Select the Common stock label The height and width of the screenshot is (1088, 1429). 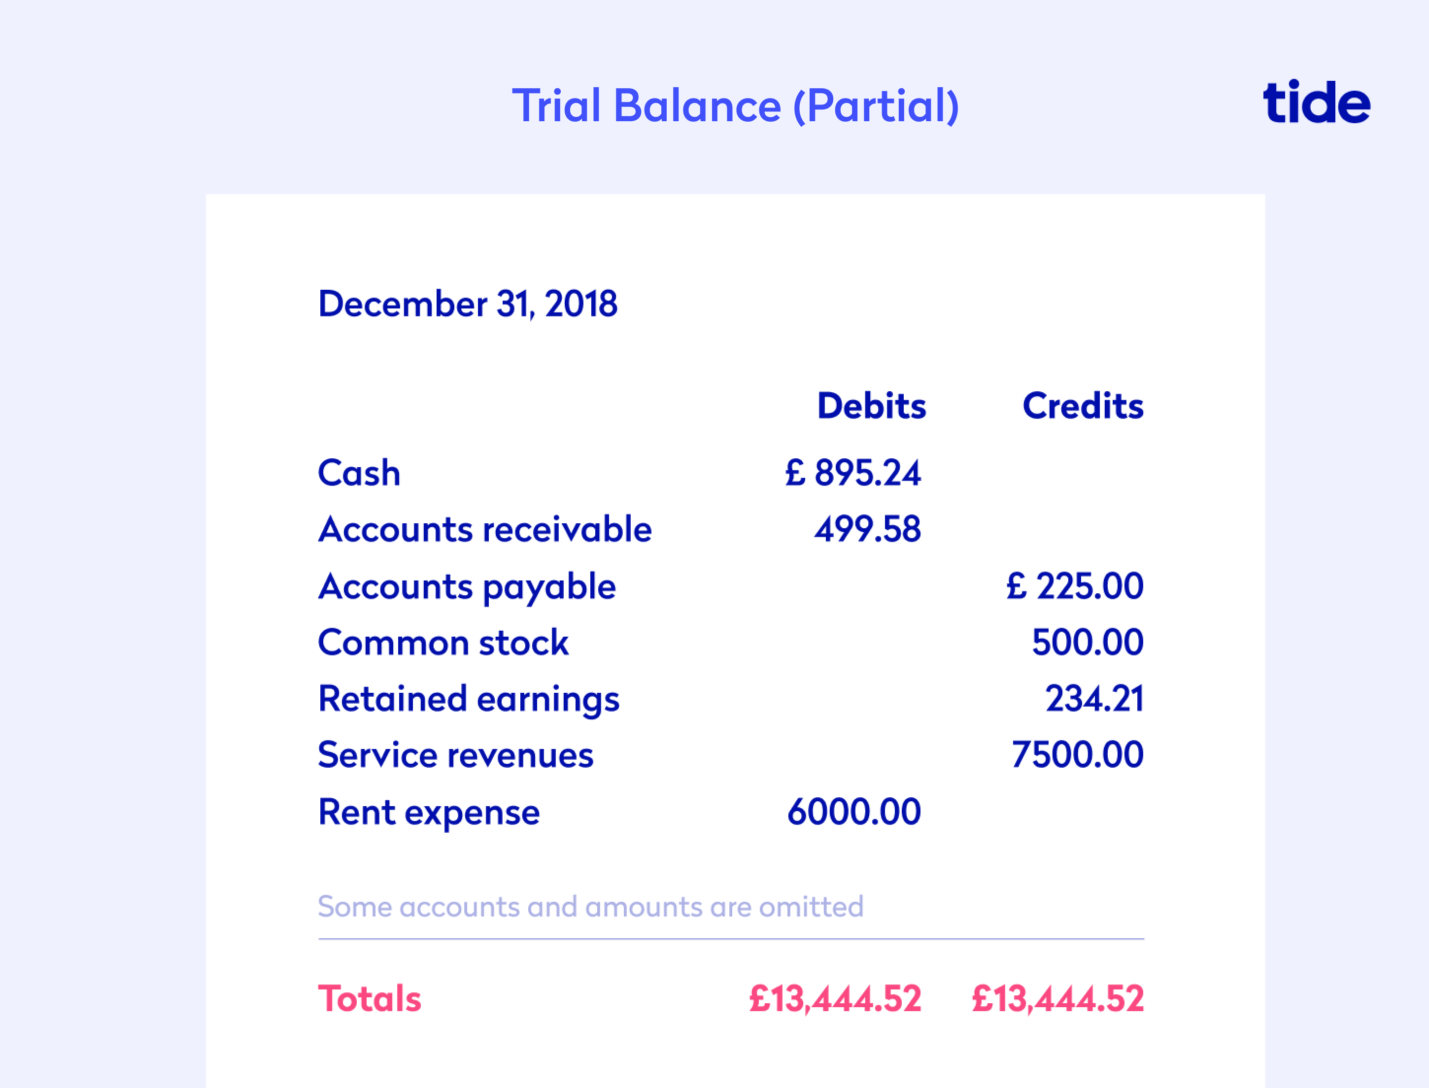pos(443,643)
